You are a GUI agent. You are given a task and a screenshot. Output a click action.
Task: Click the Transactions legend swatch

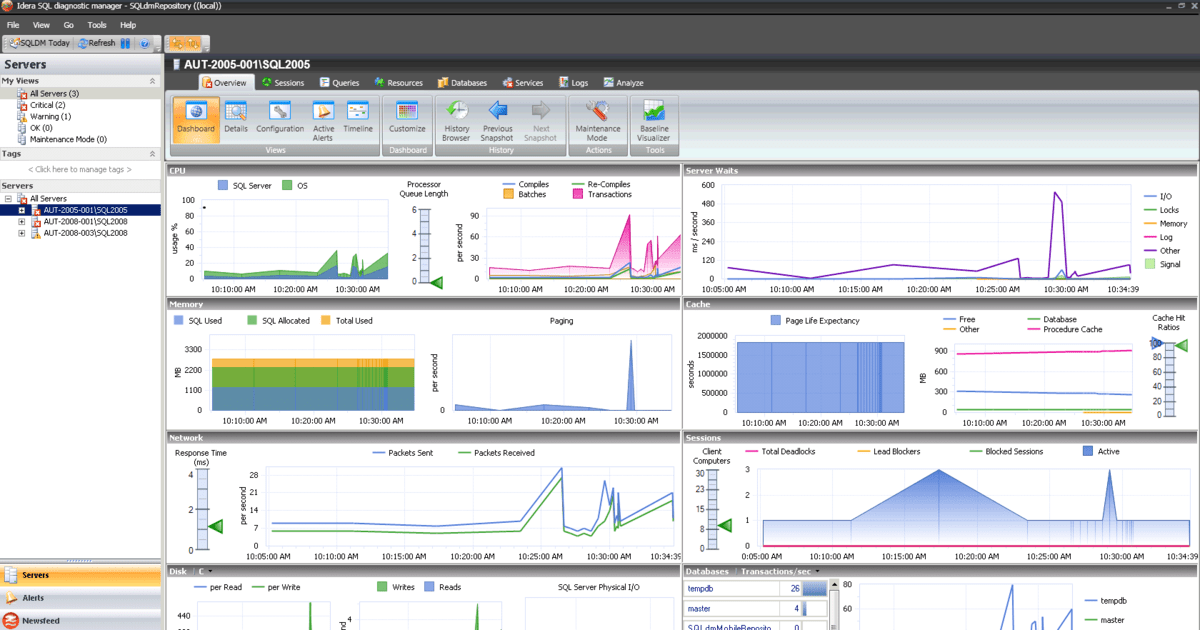point(578,194)
